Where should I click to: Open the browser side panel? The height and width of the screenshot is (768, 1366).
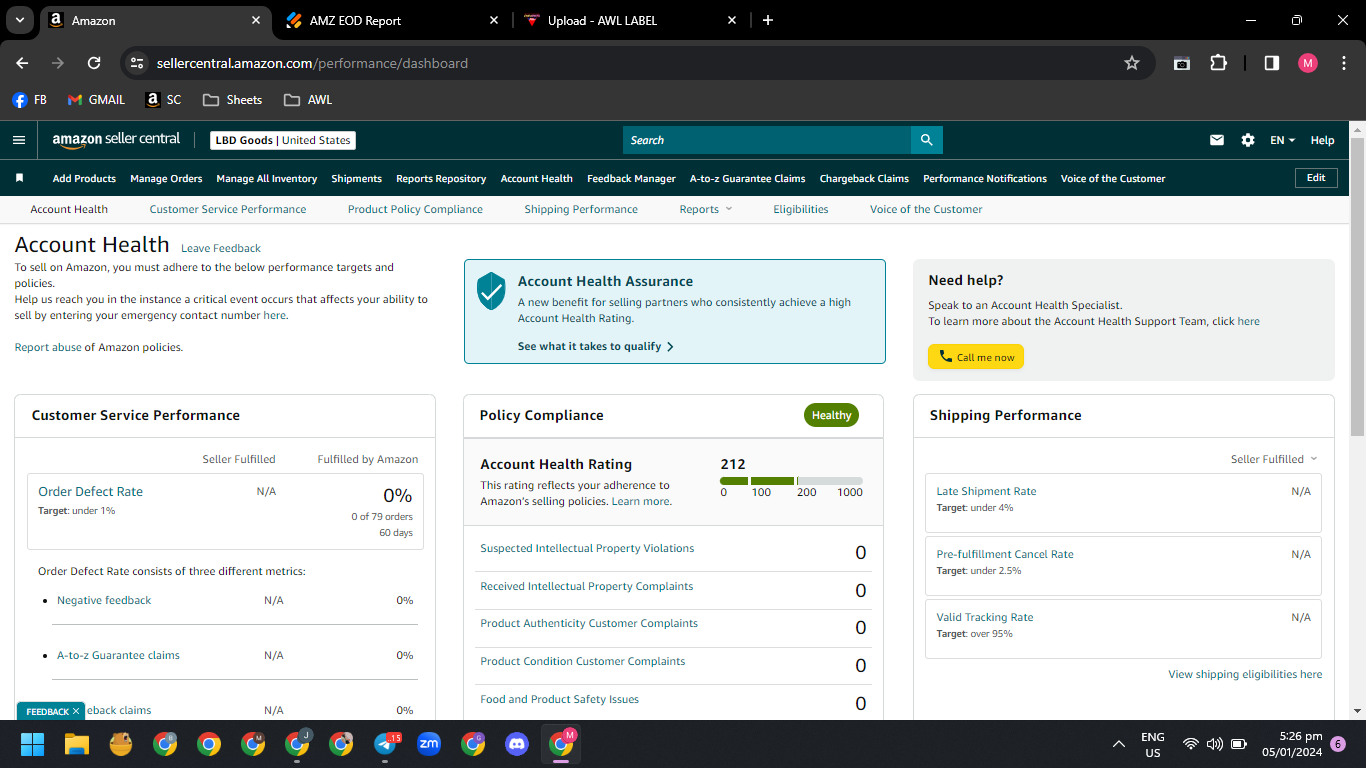1272,63
